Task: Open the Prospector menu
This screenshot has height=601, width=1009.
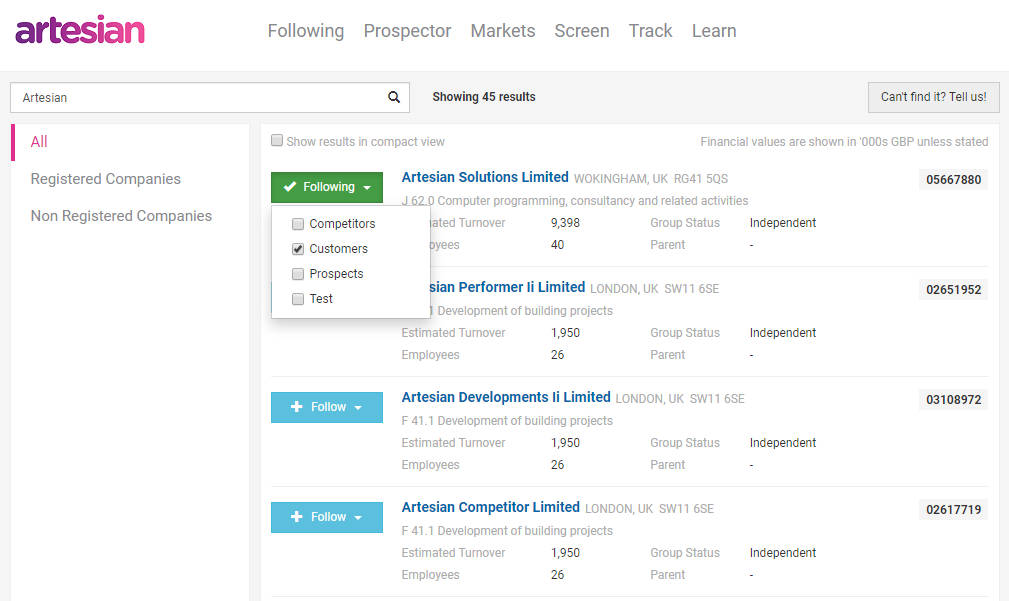Action: 407,31
